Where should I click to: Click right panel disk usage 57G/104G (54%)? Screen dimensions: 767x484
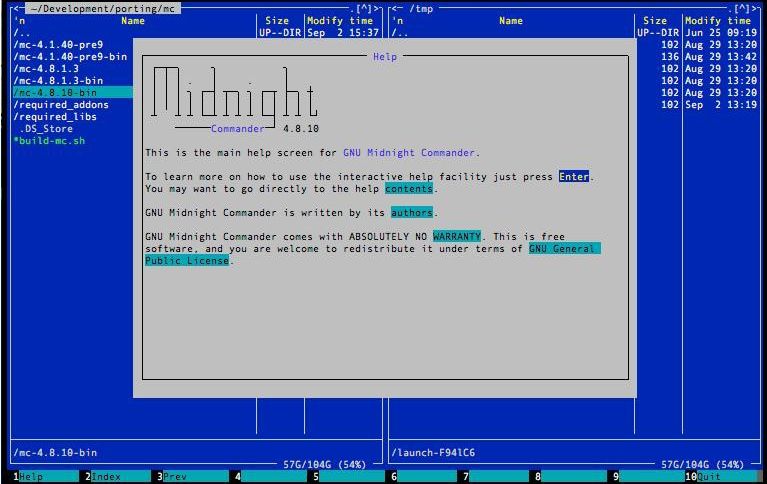[x=702, y=464]
